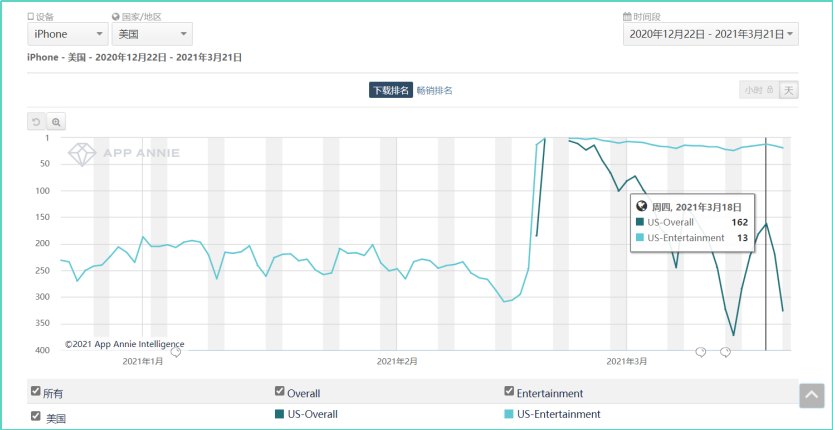Uncheck the 美国 country checkbox

point(36,416)
